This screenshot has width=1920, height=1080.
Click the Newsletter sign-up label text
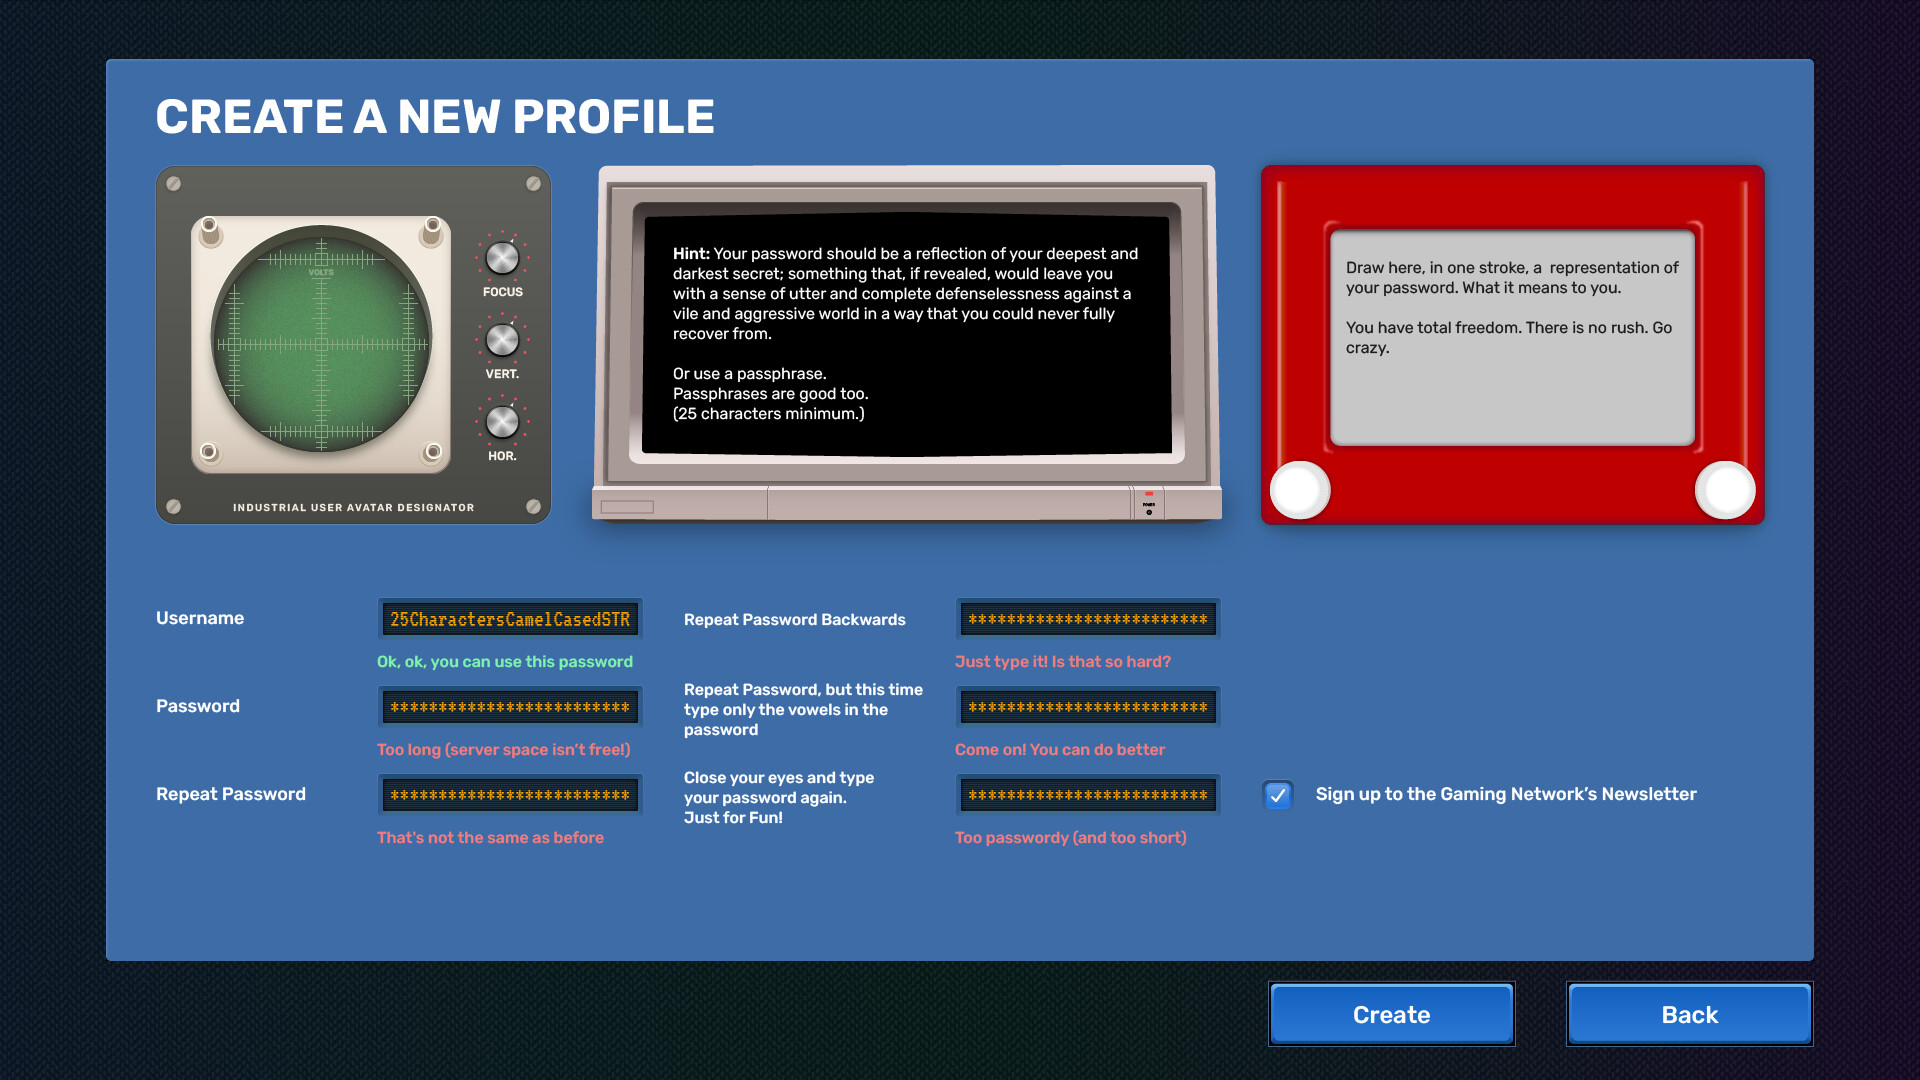tap(1506, 794)
